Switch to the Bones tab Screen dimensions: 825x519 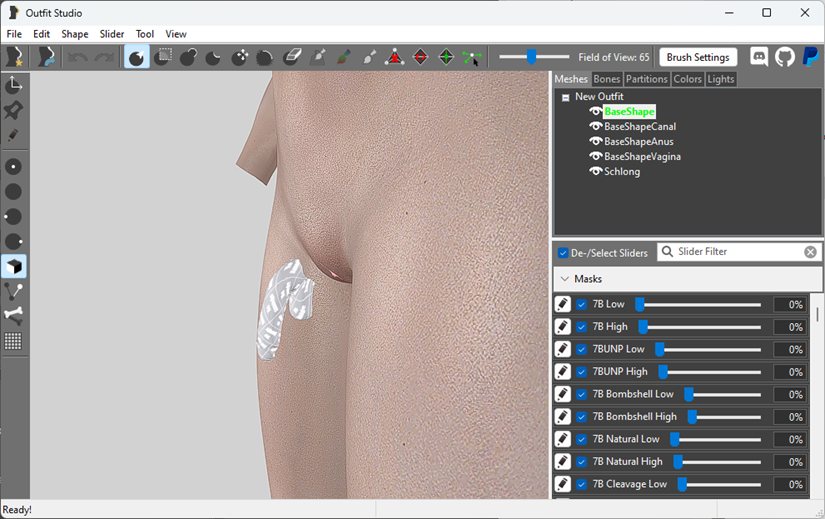click(607, 79)
